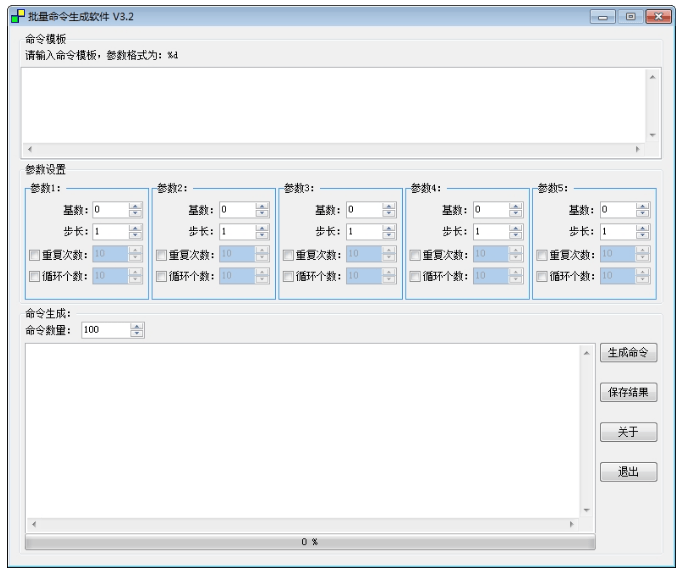Image resolution: width=681 pixels, height=574 pixels.
Task: Click 保存结果 button
Action: [628, 393]
